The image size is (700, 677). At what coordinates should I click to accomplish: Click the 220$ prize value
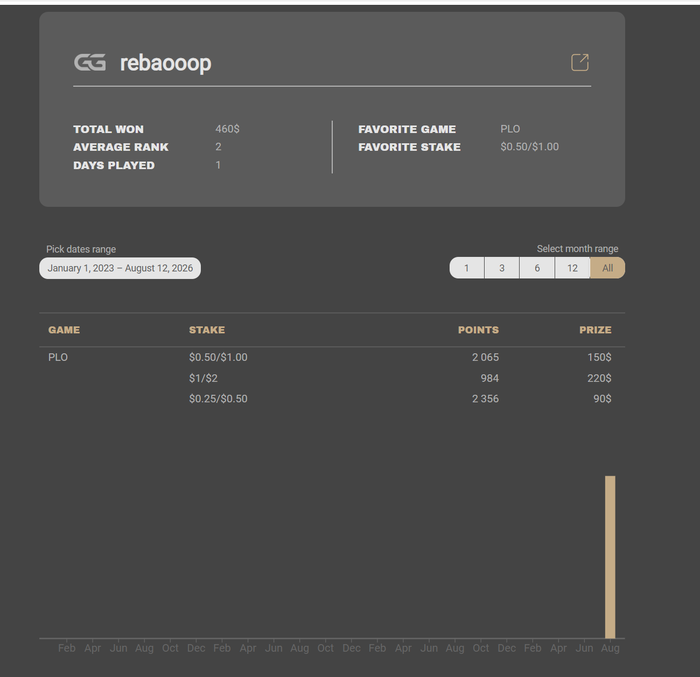coord(599,378)
